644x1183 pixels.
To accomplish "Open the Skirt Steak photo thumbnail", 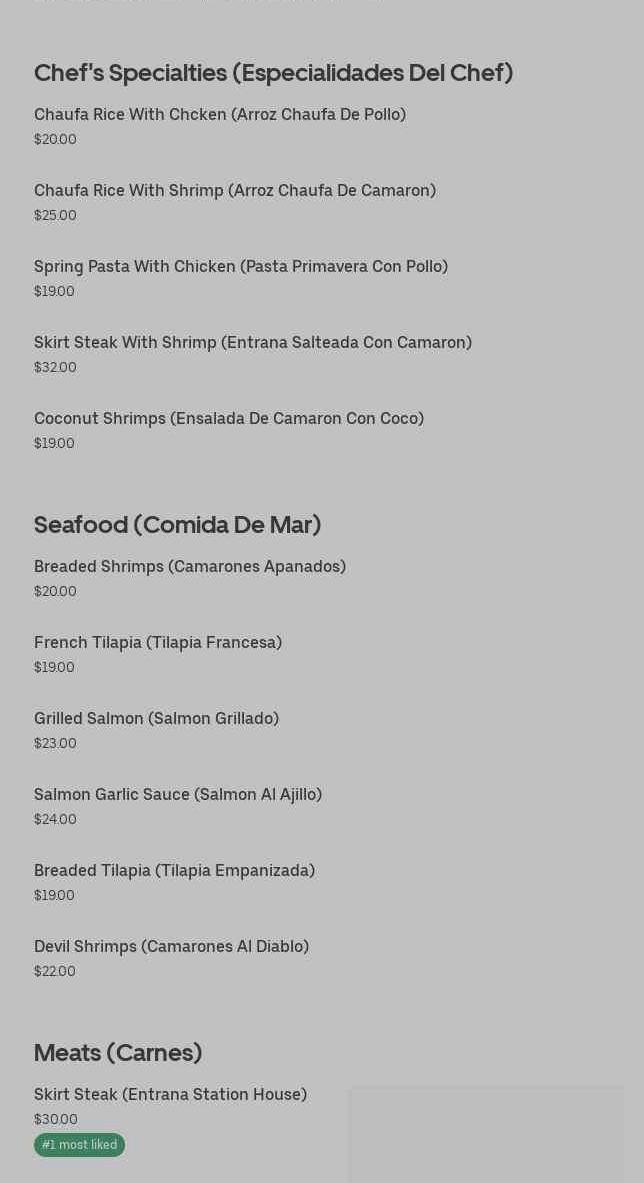I will tap(486, 1135).
